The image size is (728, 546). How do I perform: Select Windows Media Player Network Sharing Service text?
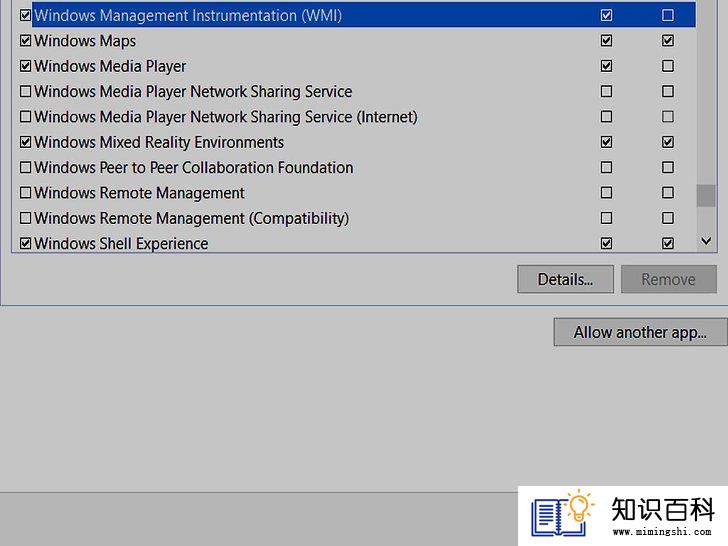pyautogui.click(x=193, y=91)
